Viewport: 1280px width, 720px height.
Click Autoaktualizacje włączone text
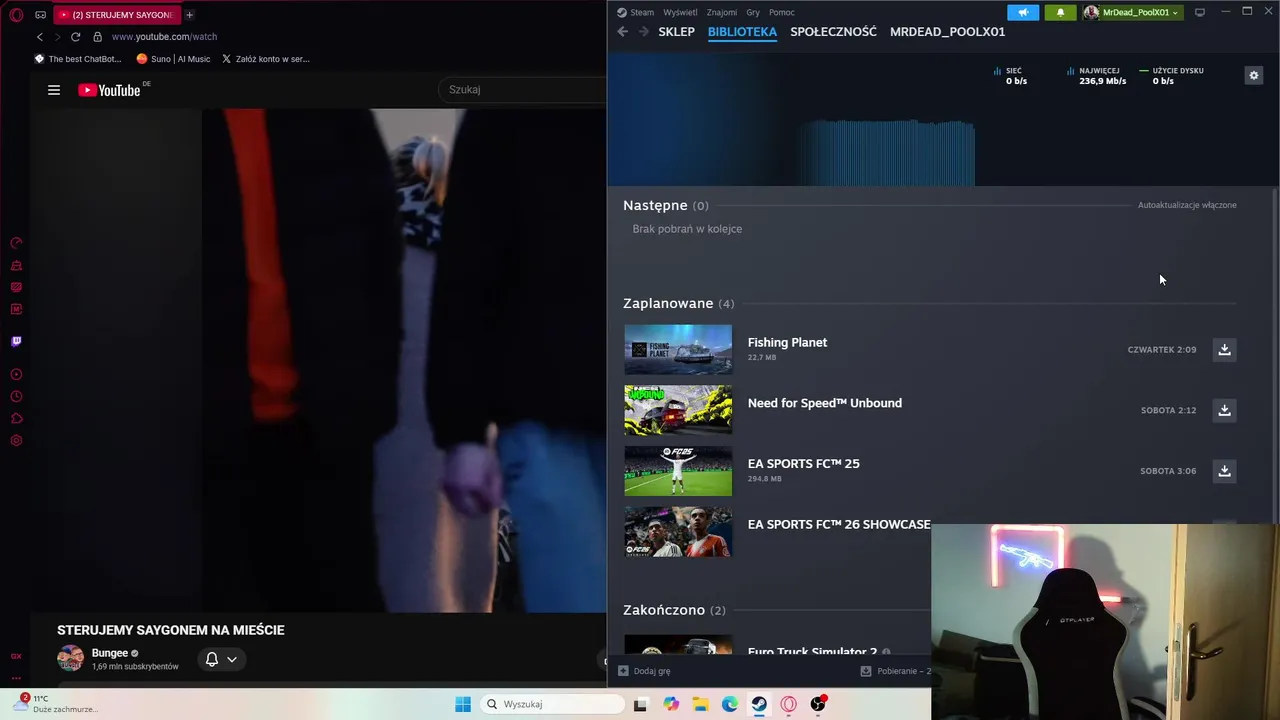pos(1187,205)
